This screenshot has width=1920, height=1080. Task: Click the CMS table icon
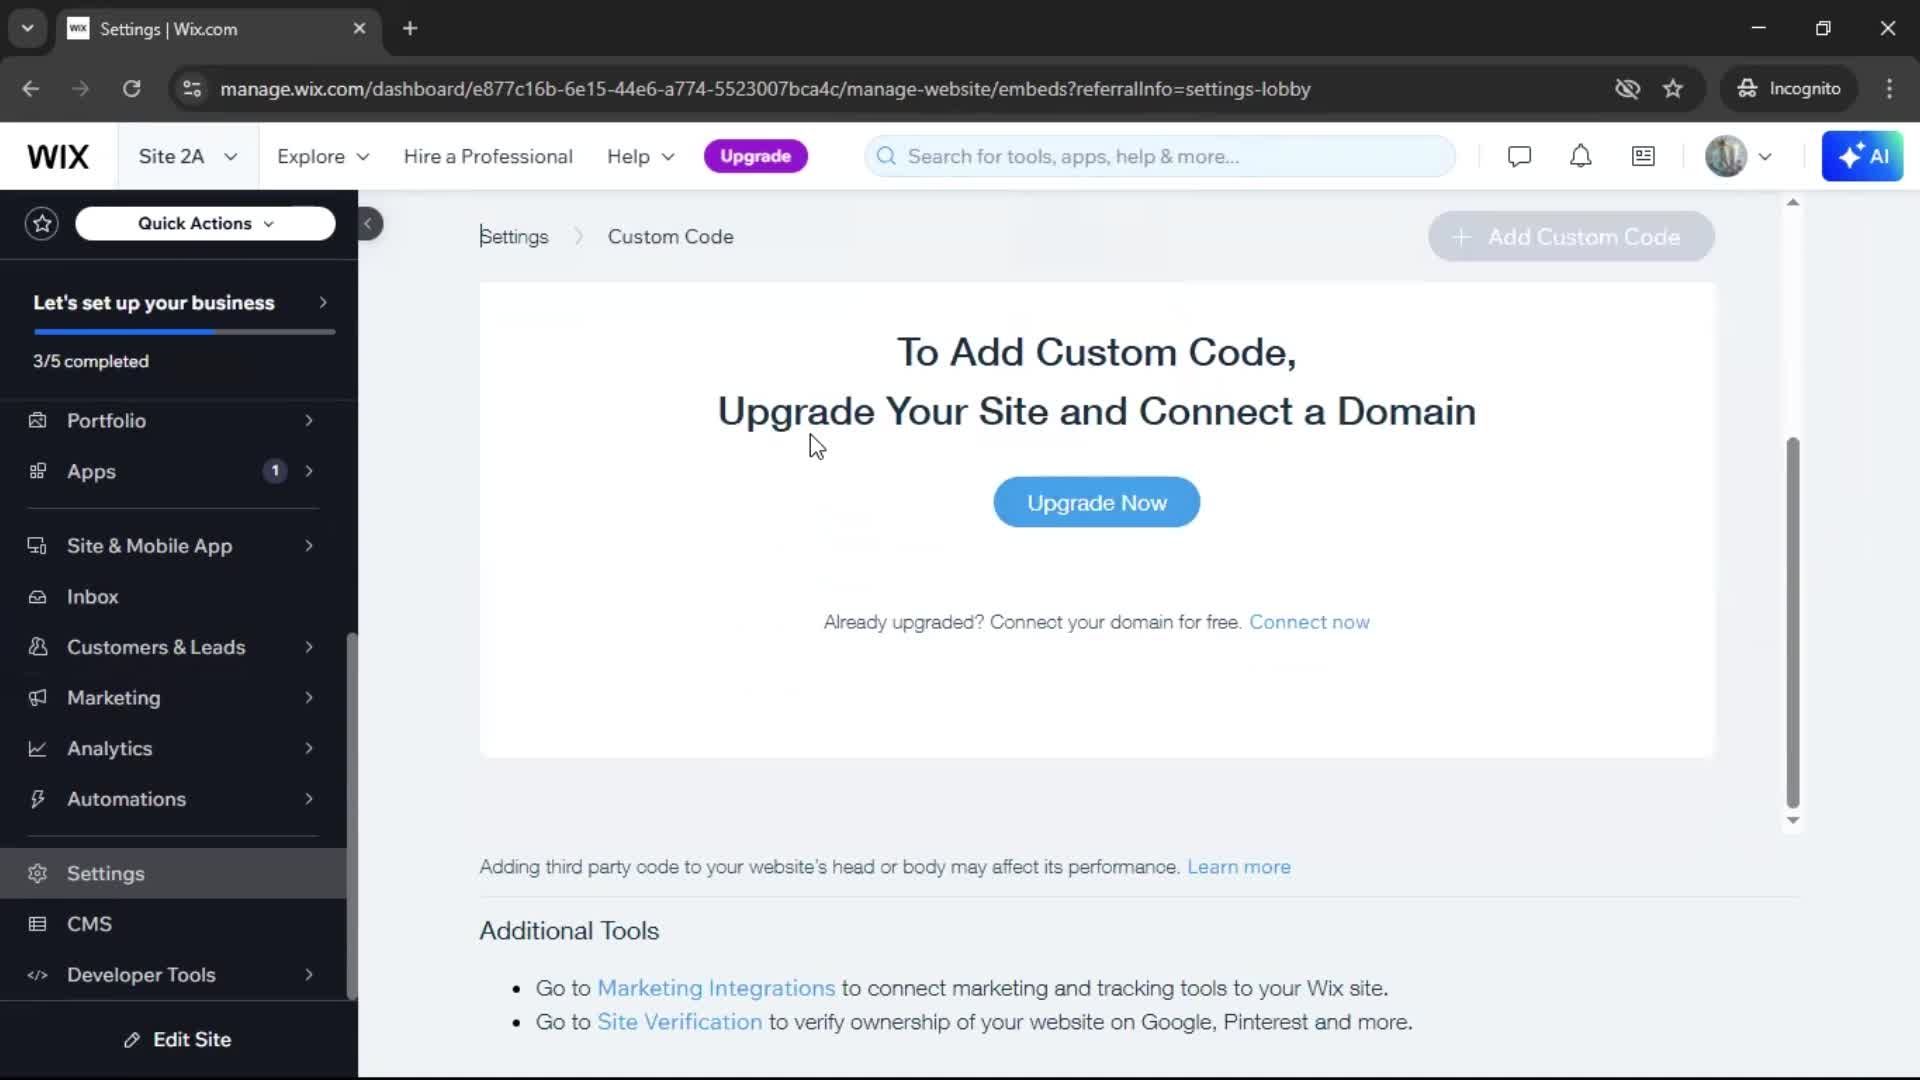click(38, 925)
